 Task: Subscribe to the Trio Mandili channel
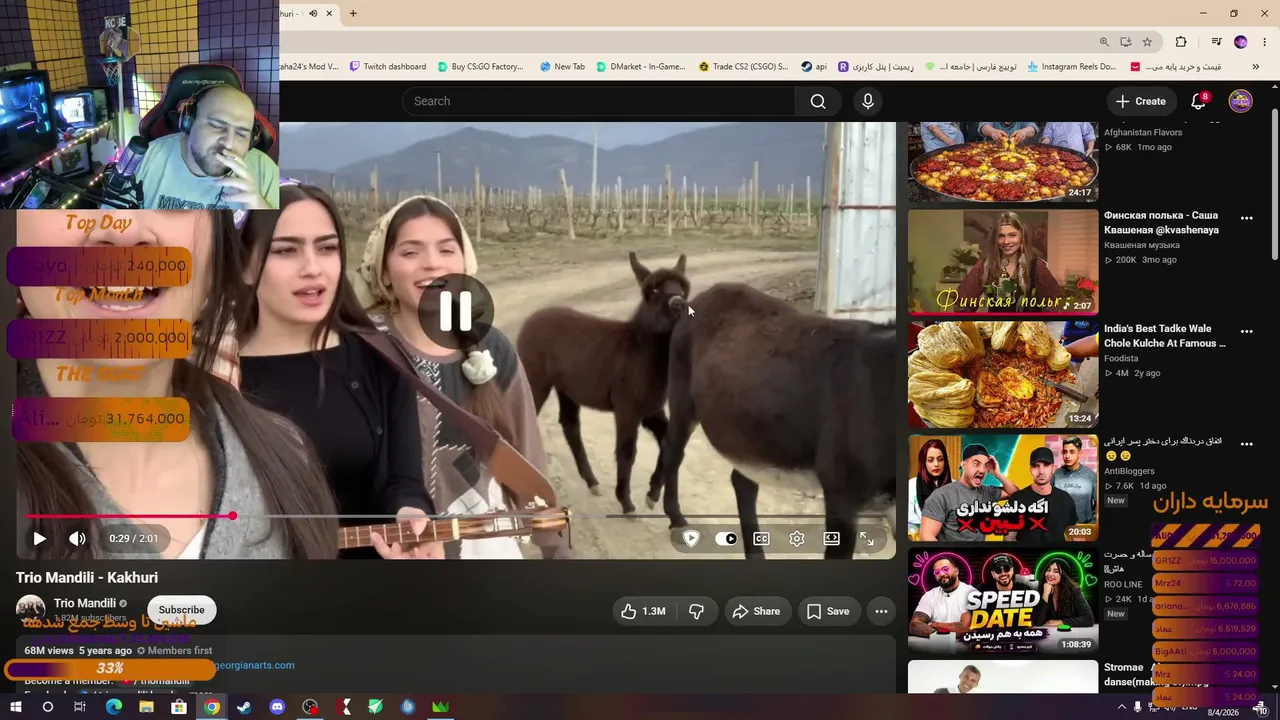pyautogui.click(x=181, y=610)
